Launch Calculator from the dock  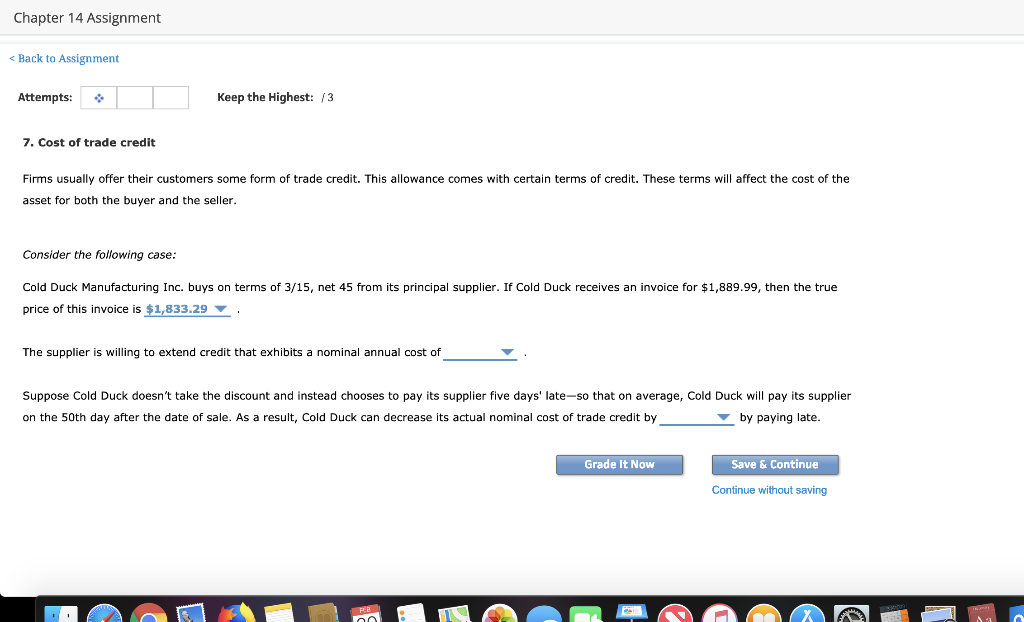(894, 614)
